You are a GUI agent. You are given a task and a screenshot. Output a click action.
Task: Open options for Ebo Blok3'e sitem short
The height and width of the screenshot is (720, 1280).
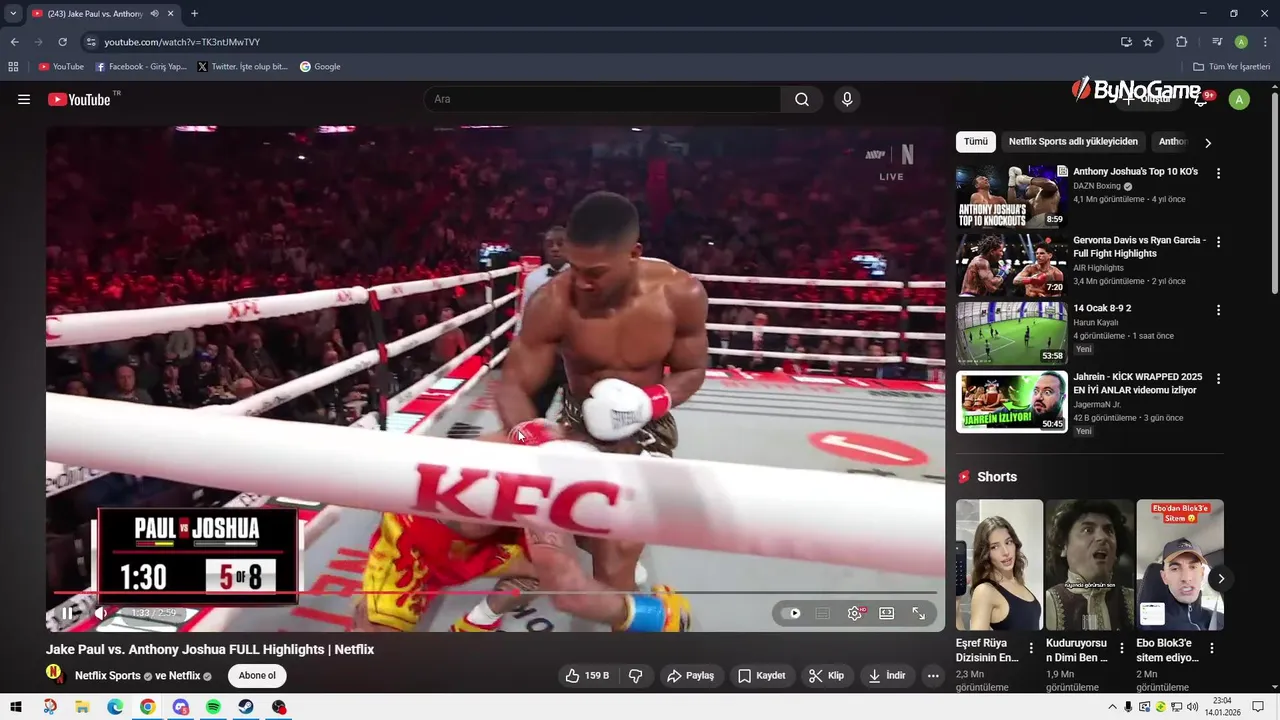tap(1212, 648)
